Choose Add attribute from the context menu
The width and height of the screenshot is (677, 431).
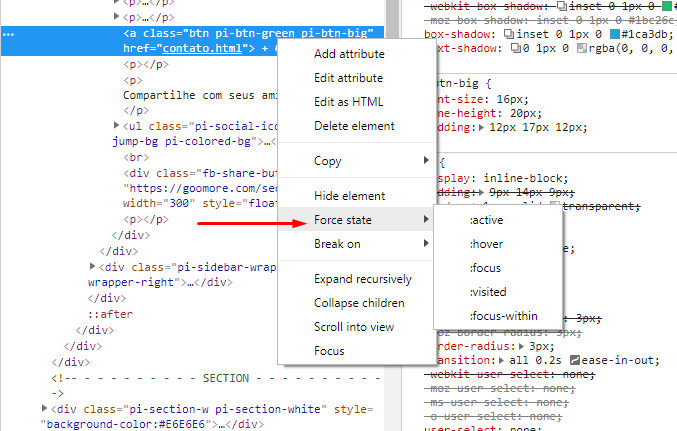[x=357, y=54]
